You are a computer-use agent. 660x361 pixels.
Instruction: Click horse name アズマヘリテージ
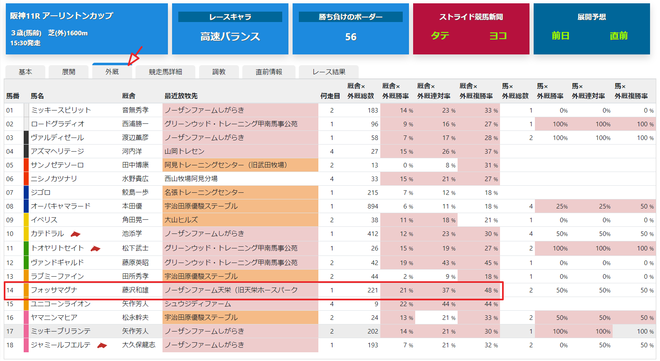click(57, 151)
